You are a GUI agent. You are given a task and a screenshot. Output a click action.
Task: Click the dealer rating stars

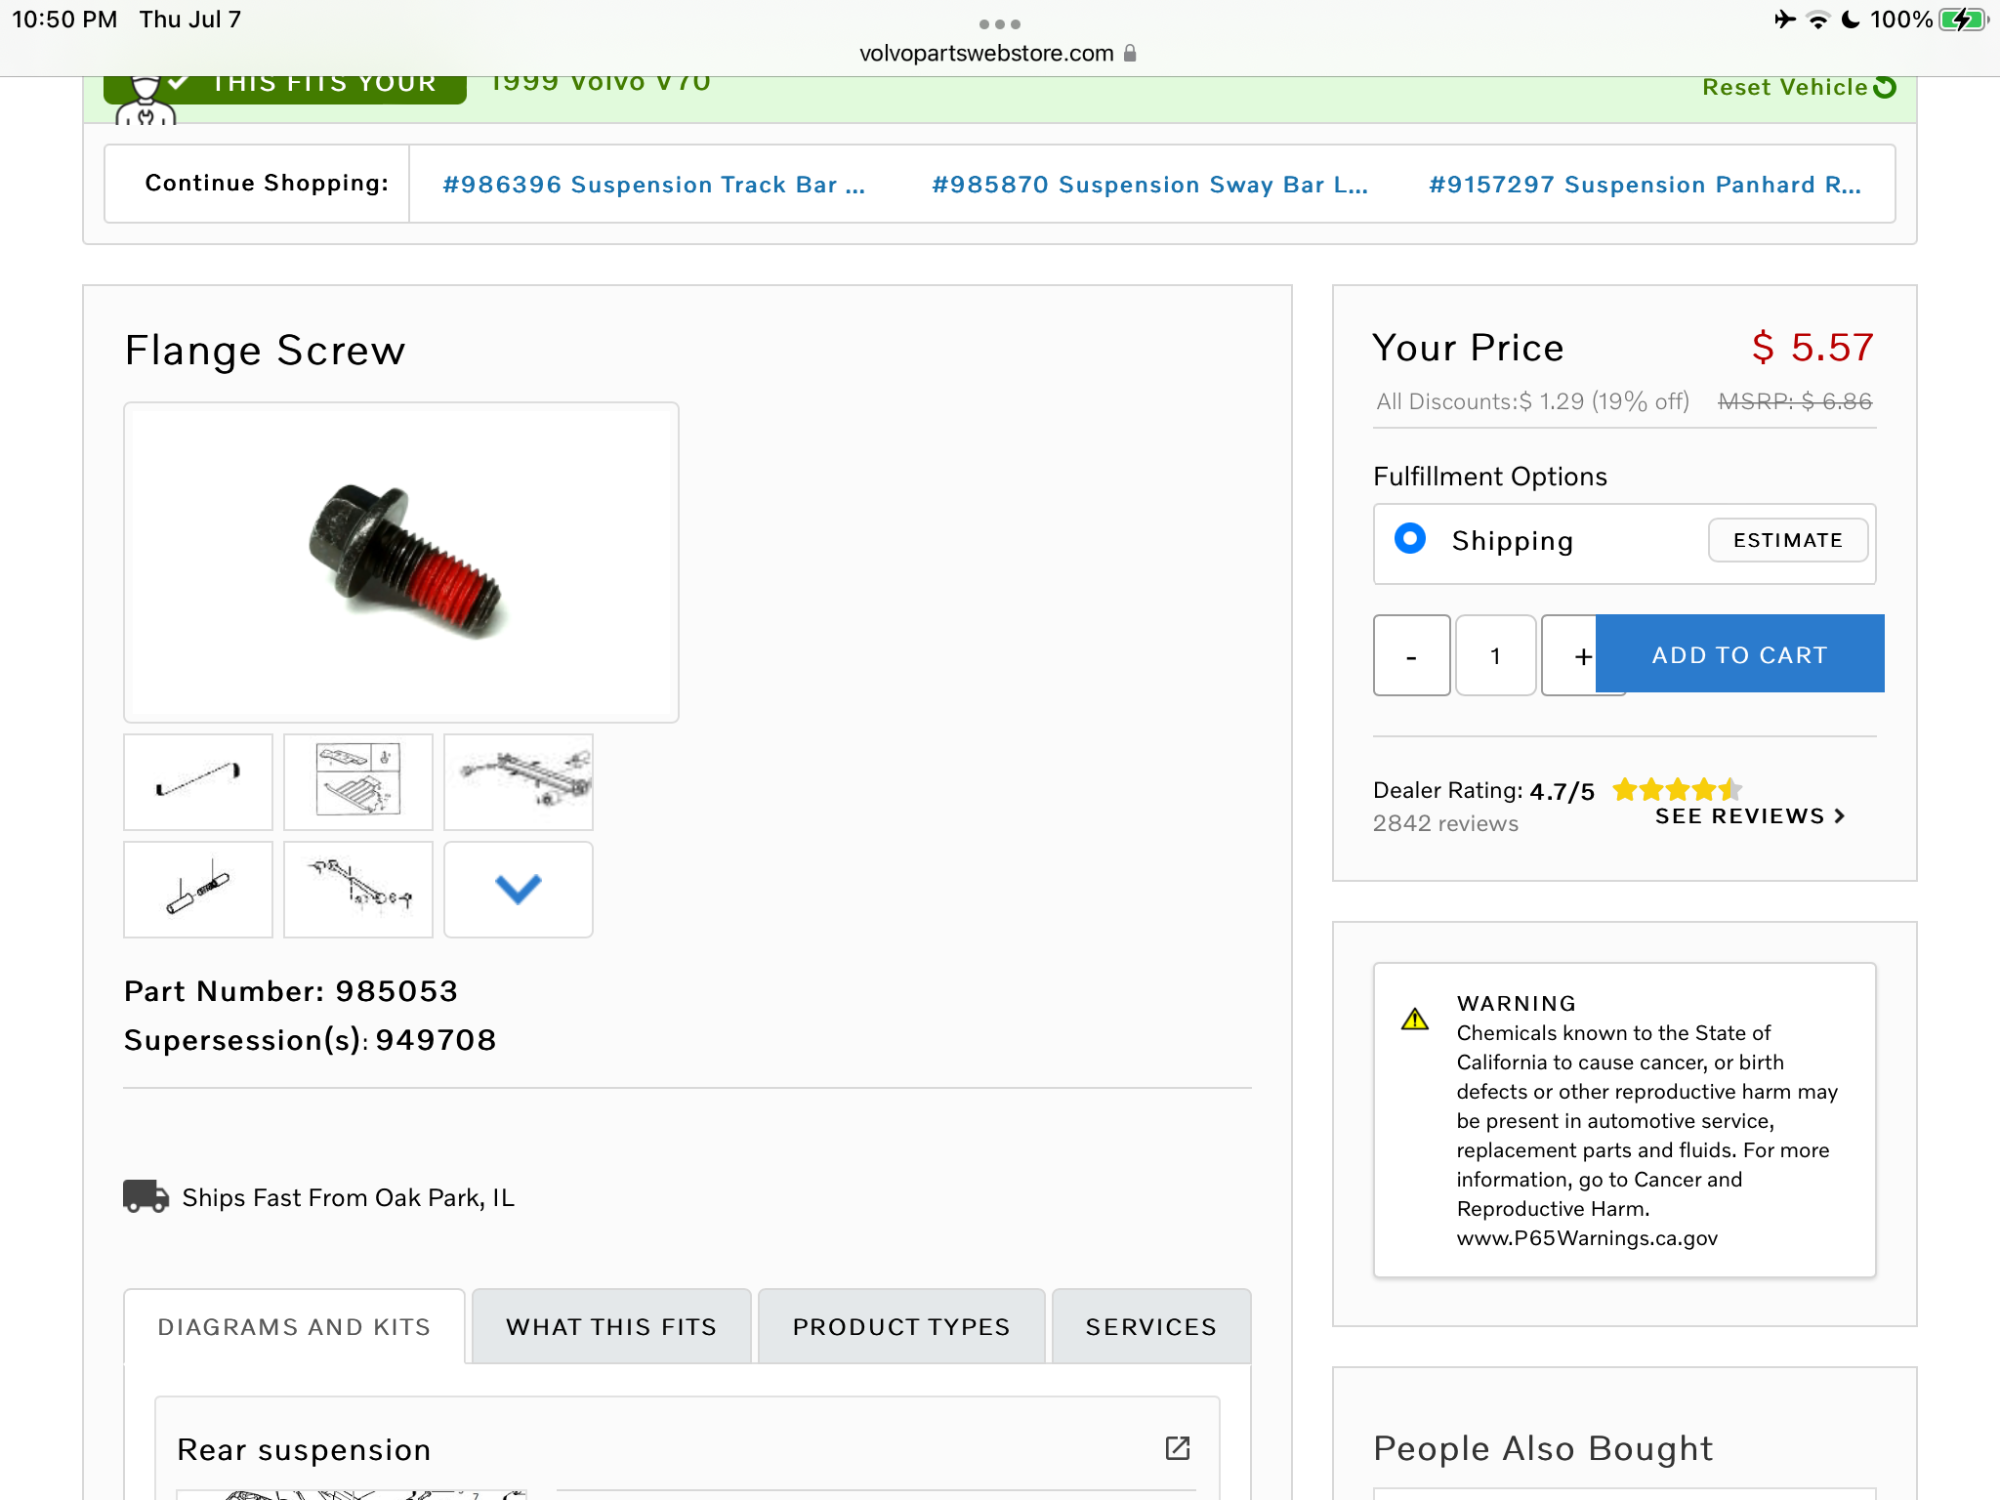(x=1677, y=790)
